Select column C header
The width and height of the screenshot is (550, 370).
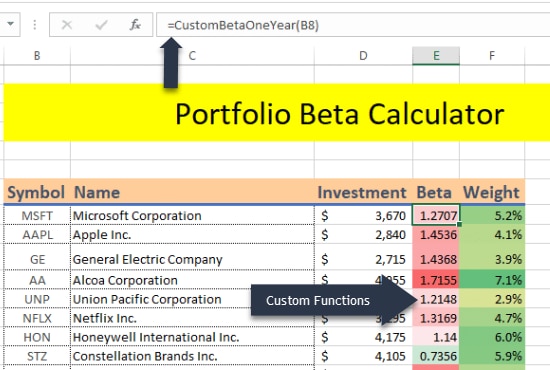coord(192,56)
